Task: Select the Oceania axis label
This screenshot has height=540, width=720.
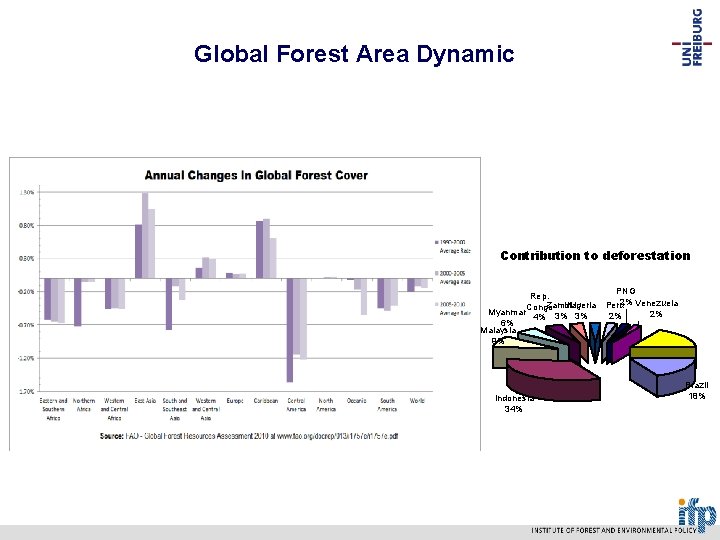Action: [x=356, y=401]
